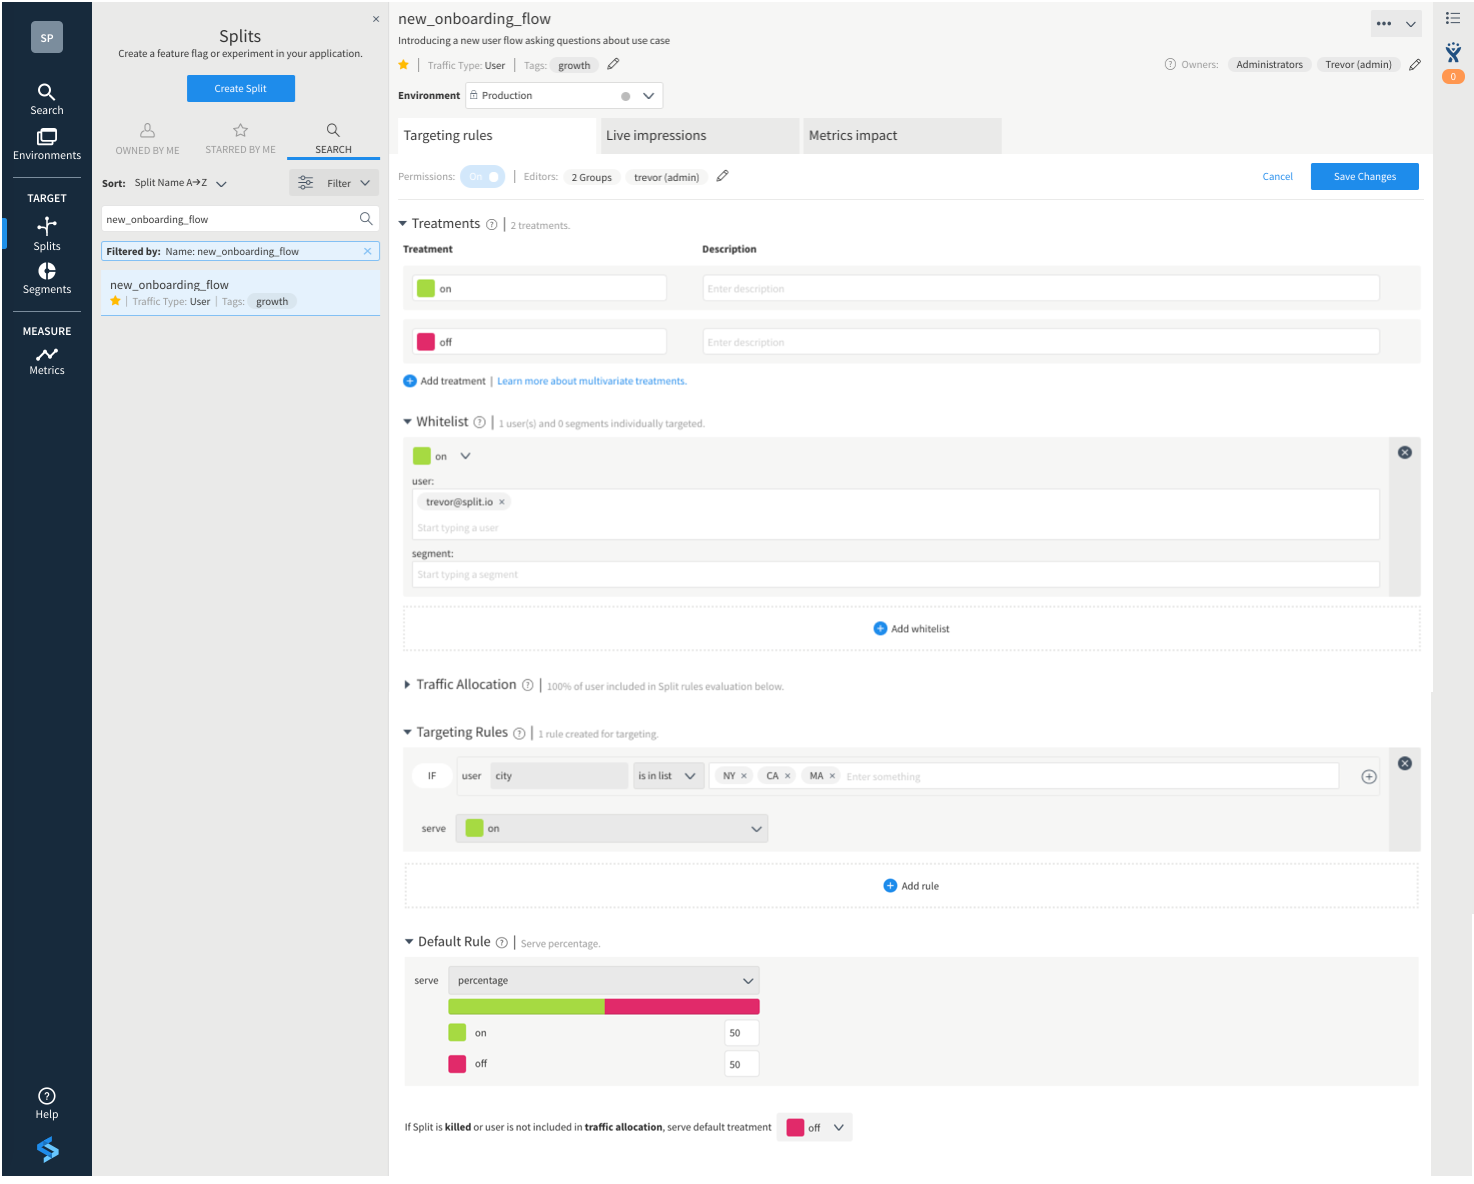
Task: Collapse the Default Rule section
Action: pos(409,942)
